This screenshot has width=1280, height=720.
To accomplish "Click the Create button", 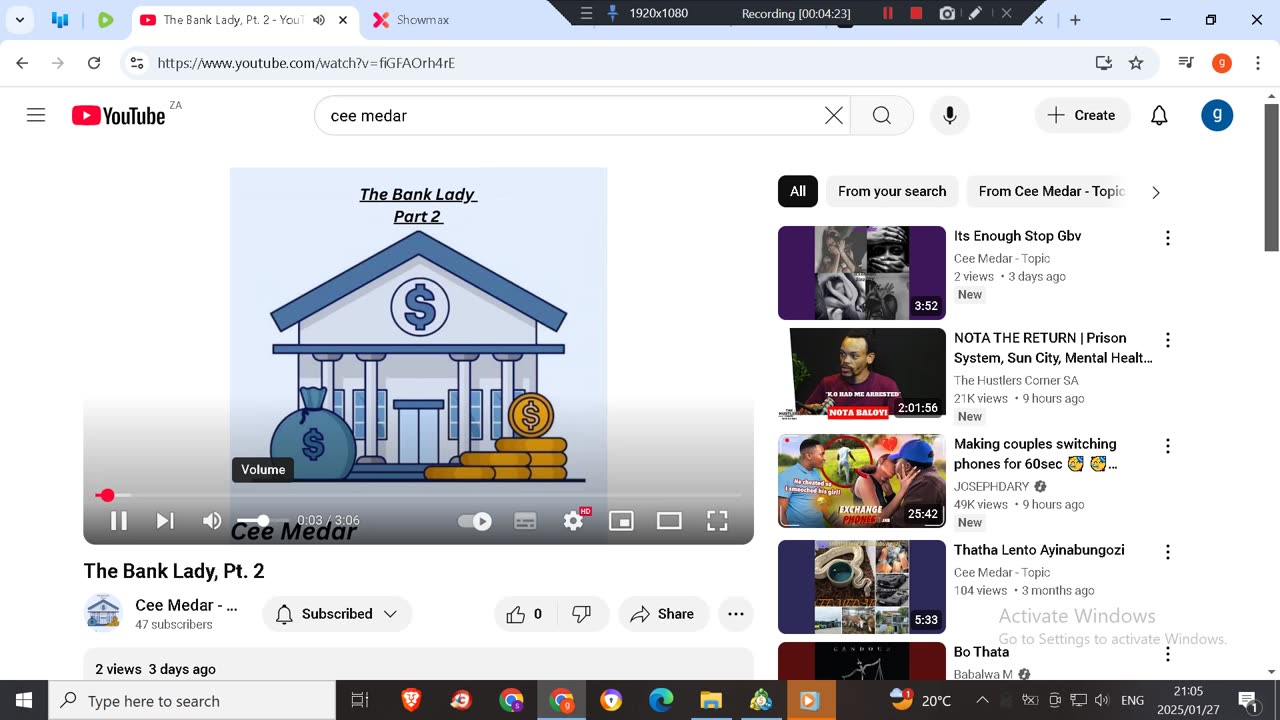I will [1082, 116].
